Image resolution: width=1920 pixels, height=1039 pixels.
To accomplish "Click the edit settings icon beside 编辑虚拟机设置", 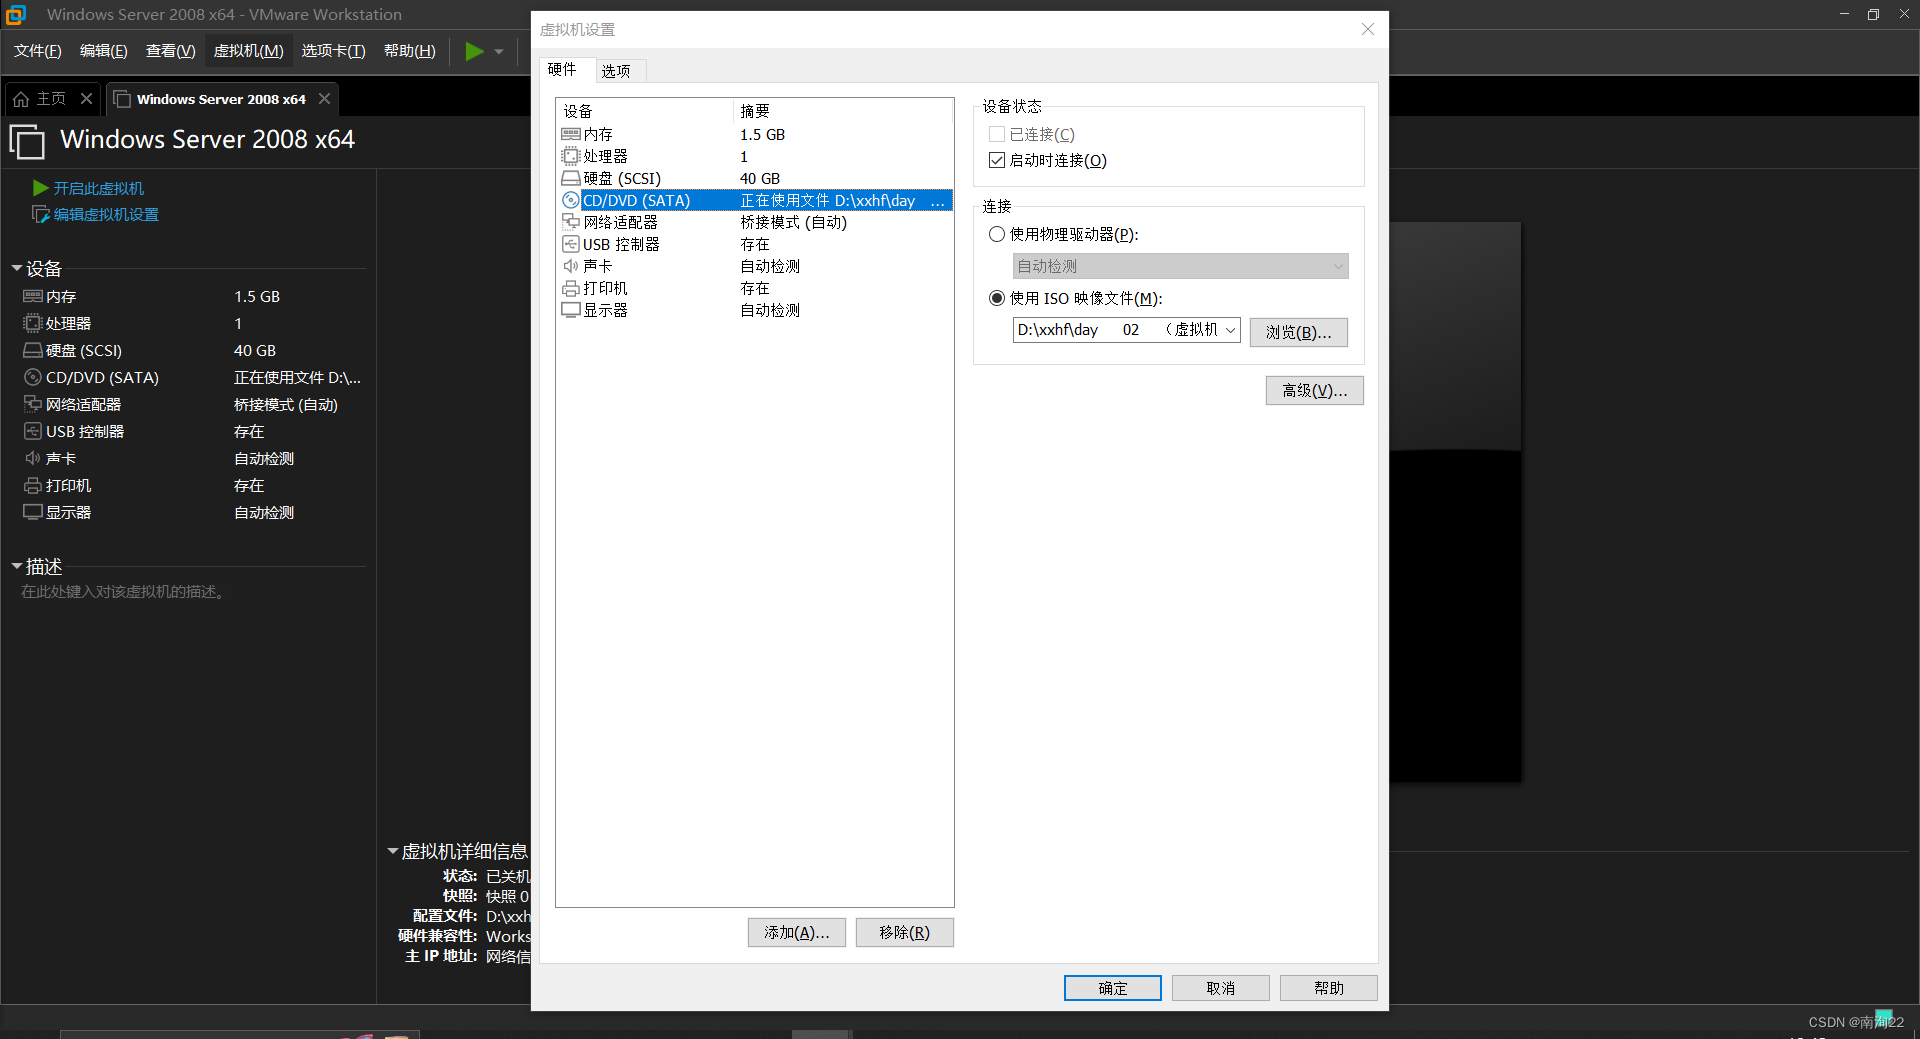I will (x=41, y=214).
